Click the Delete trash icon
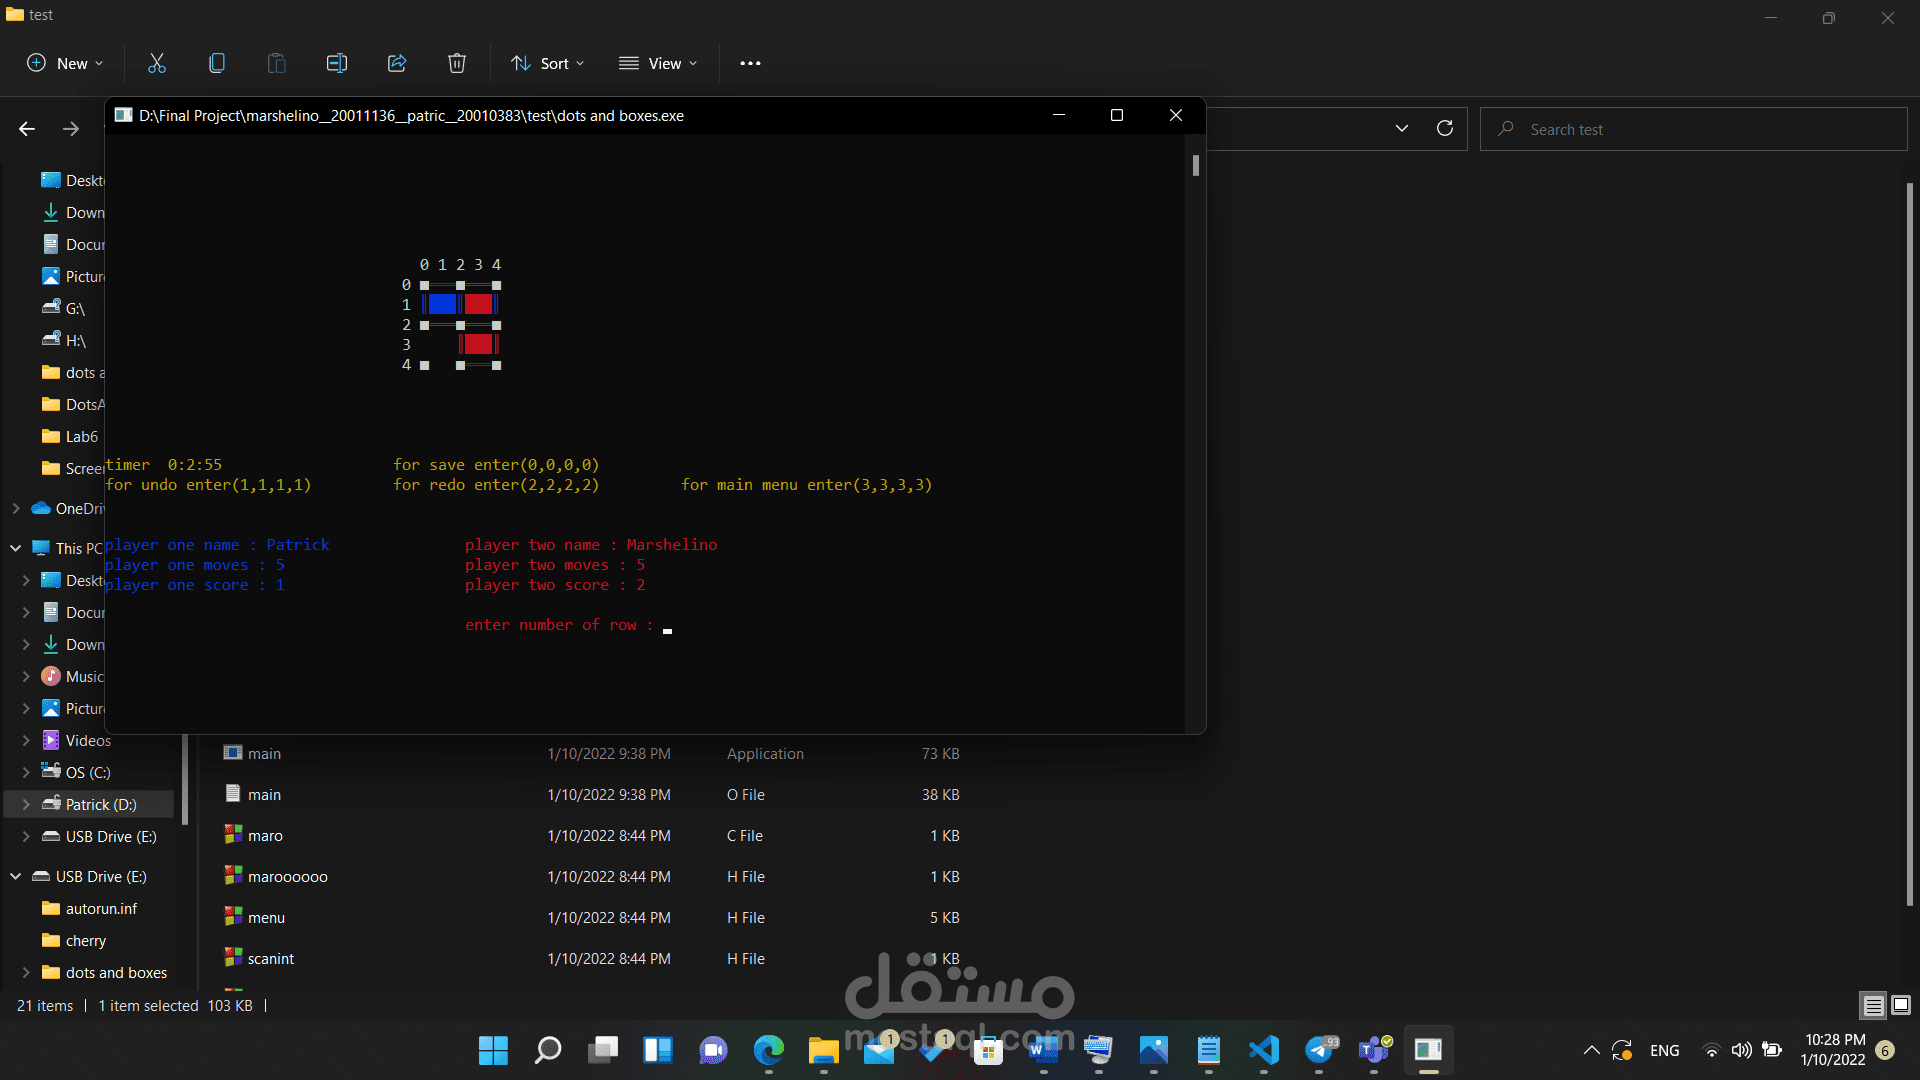This screenshot has width=1920, height=1080. coord(457,63)
